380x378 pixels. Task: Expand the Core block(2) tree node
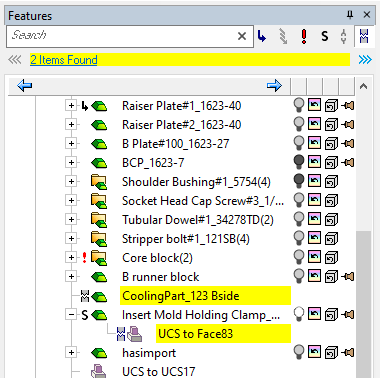tap(71, 257)
